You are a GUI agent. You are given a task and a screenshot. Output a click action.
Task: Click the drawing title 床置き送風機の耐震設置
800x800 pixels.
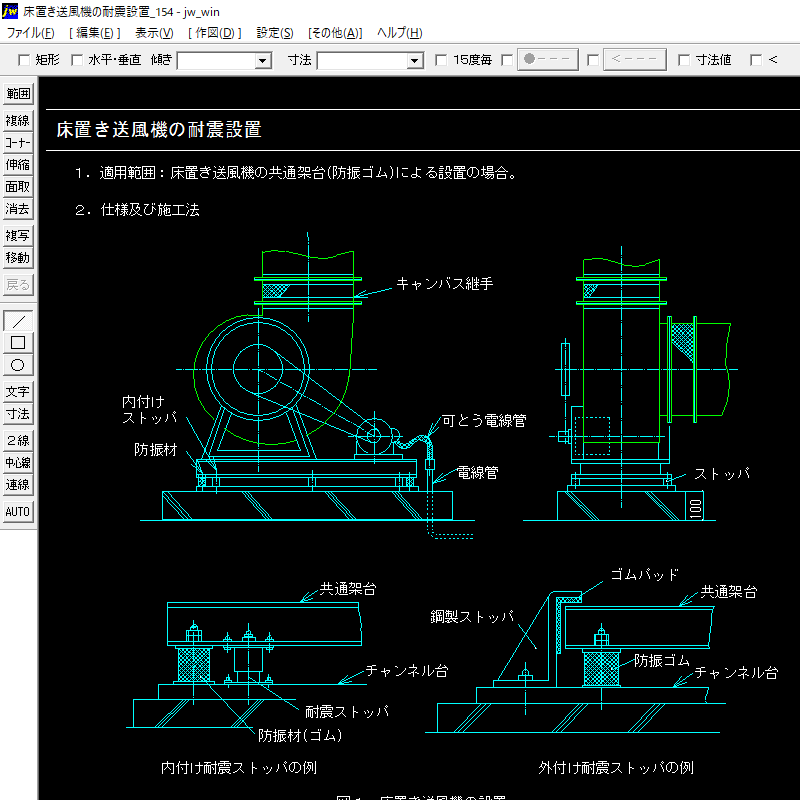pos(159,130)
